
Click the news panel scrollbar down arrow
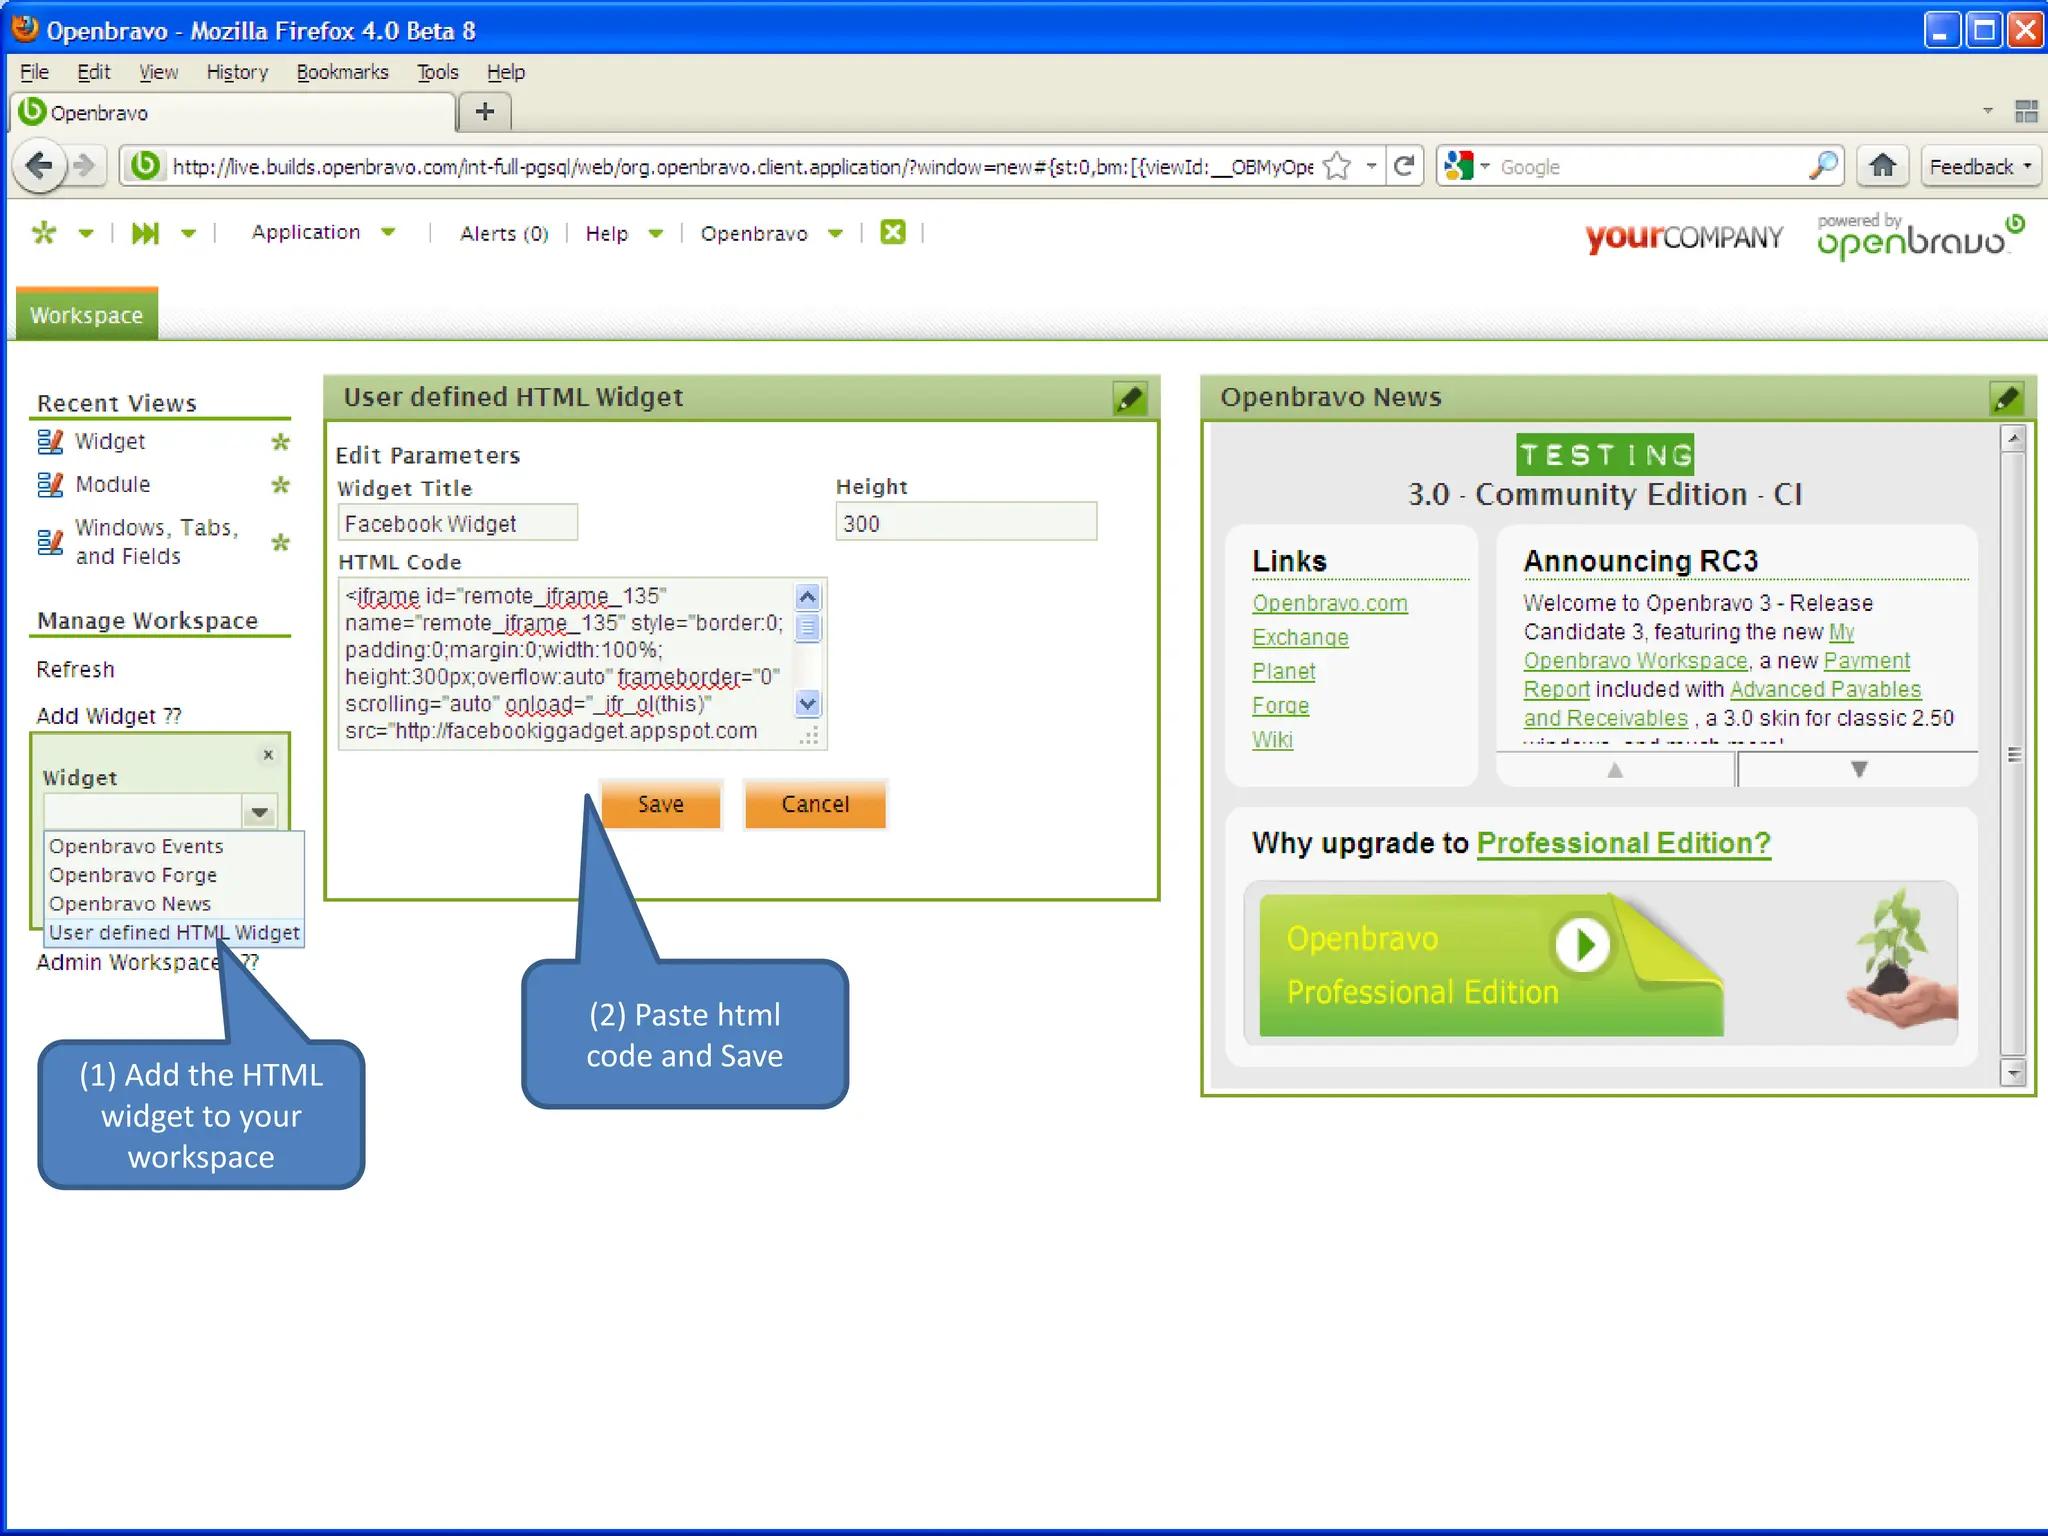tap(2014, 1073)
